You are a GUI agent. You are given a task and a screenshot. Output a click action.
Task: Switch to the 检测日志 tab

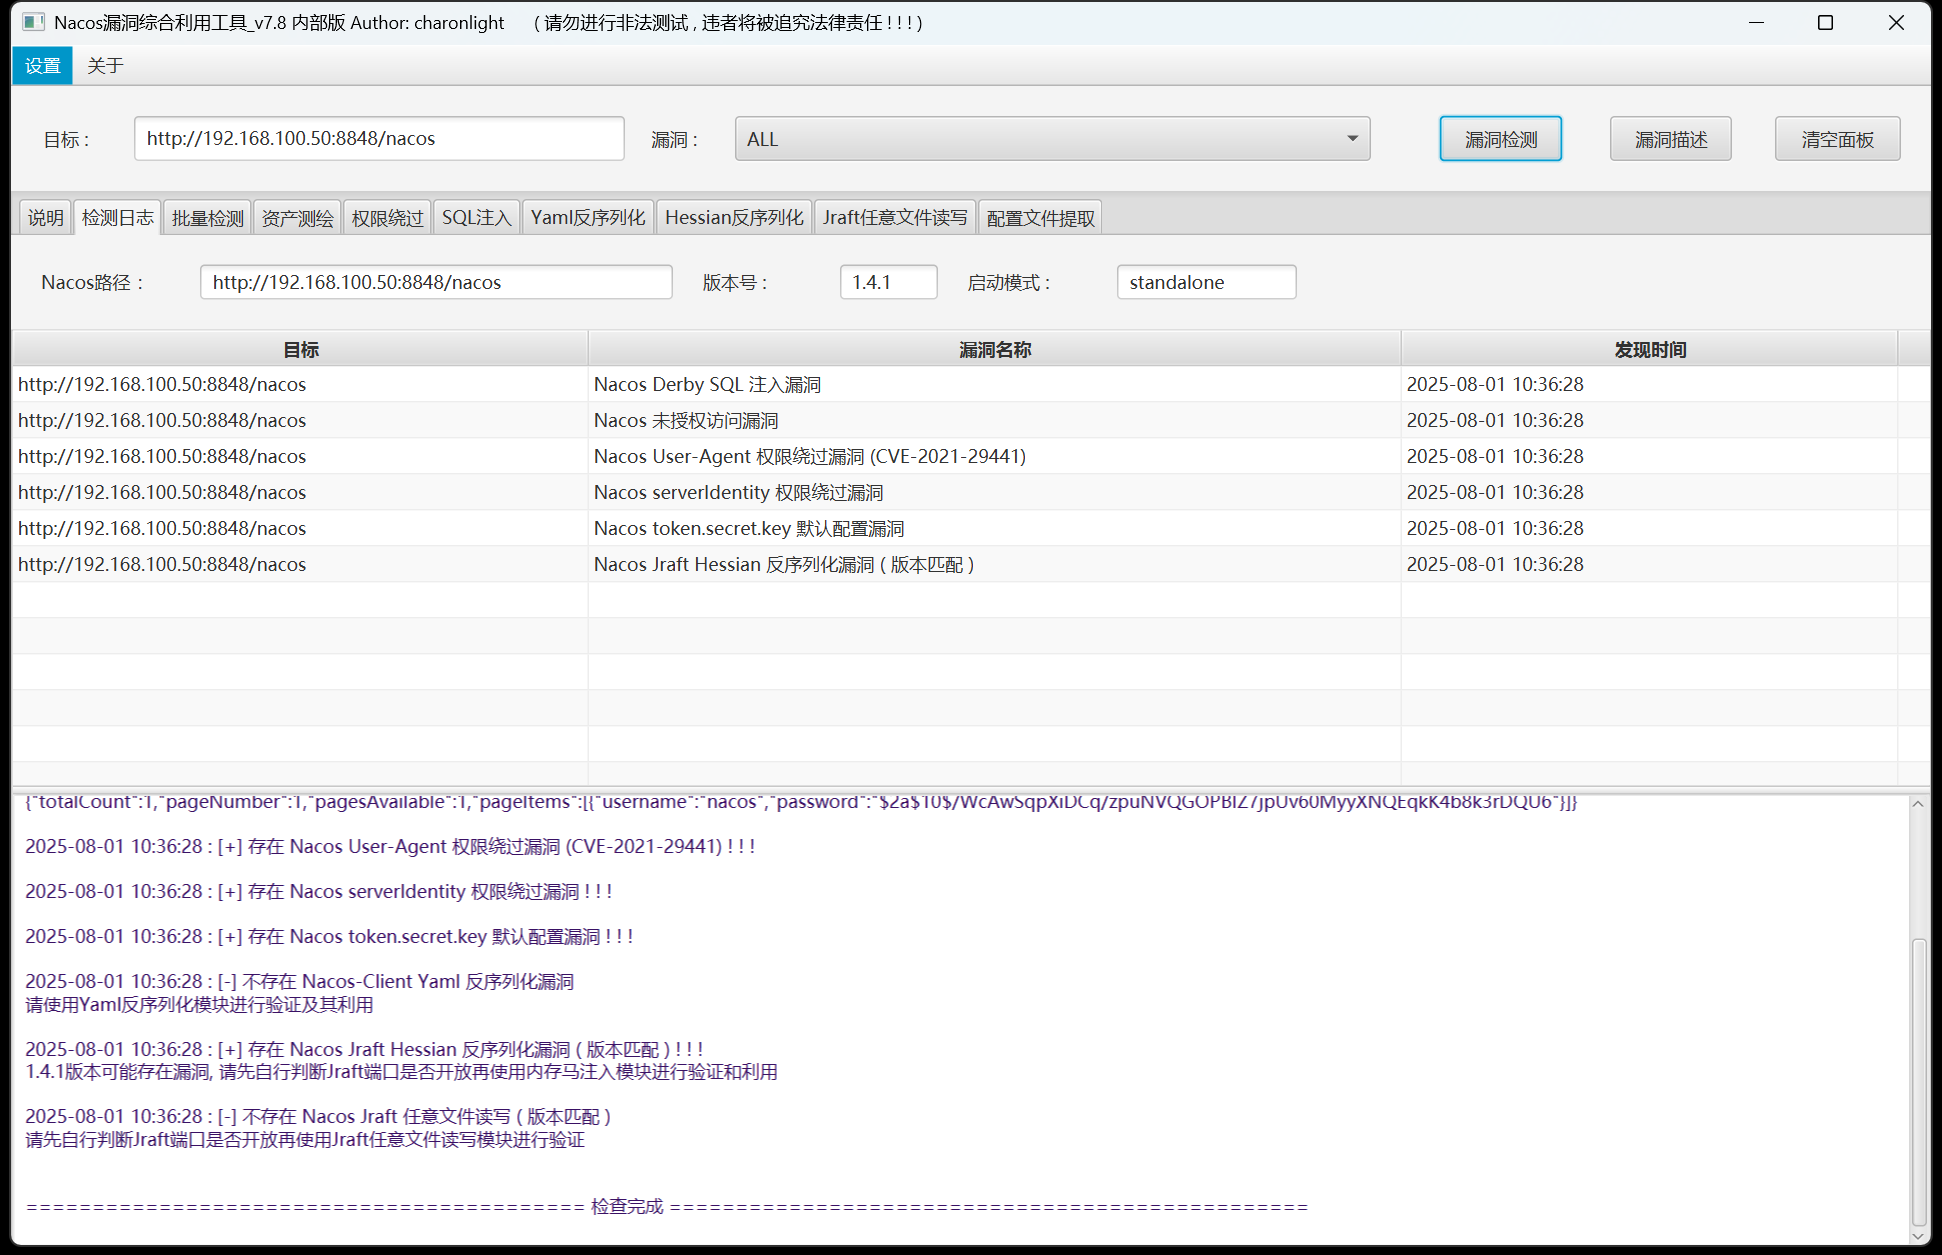(x=117, y=217)
